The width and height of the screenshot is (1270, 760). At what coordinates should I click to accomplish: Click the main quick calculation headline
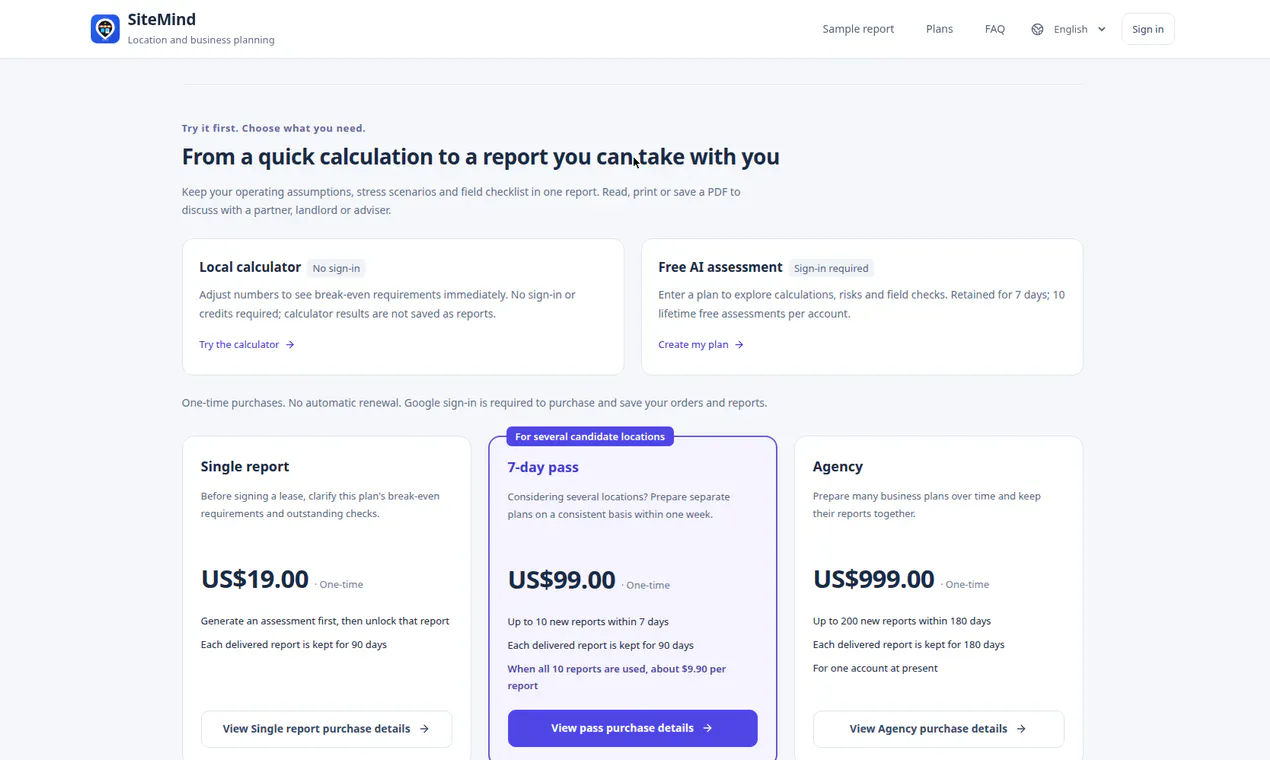coord(480,157)
